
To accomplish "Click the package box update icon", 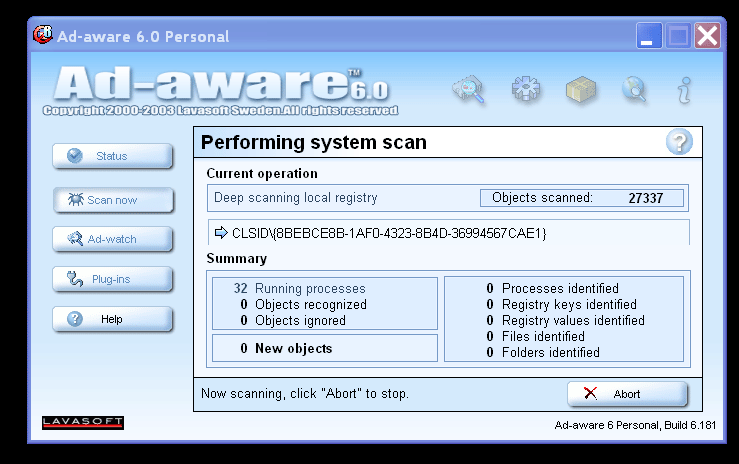I will point(581,89).
